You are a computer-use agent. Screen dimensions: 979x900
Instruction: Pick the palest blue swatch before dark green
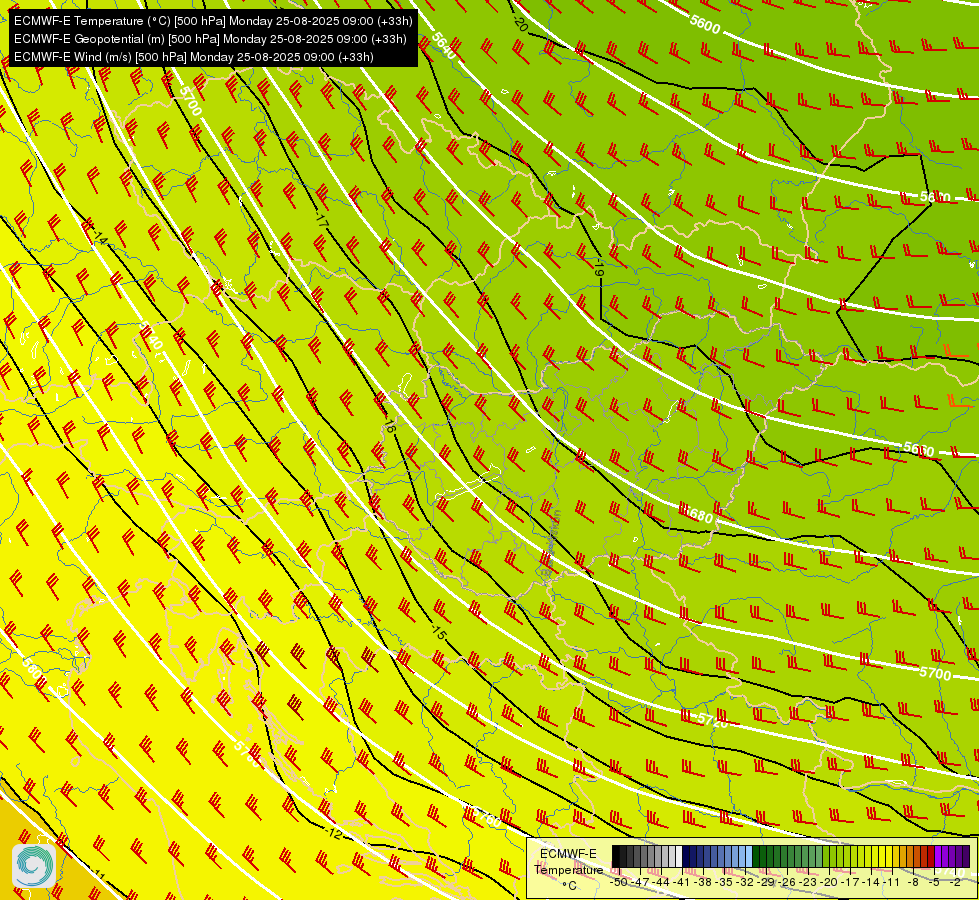point(749,856)
